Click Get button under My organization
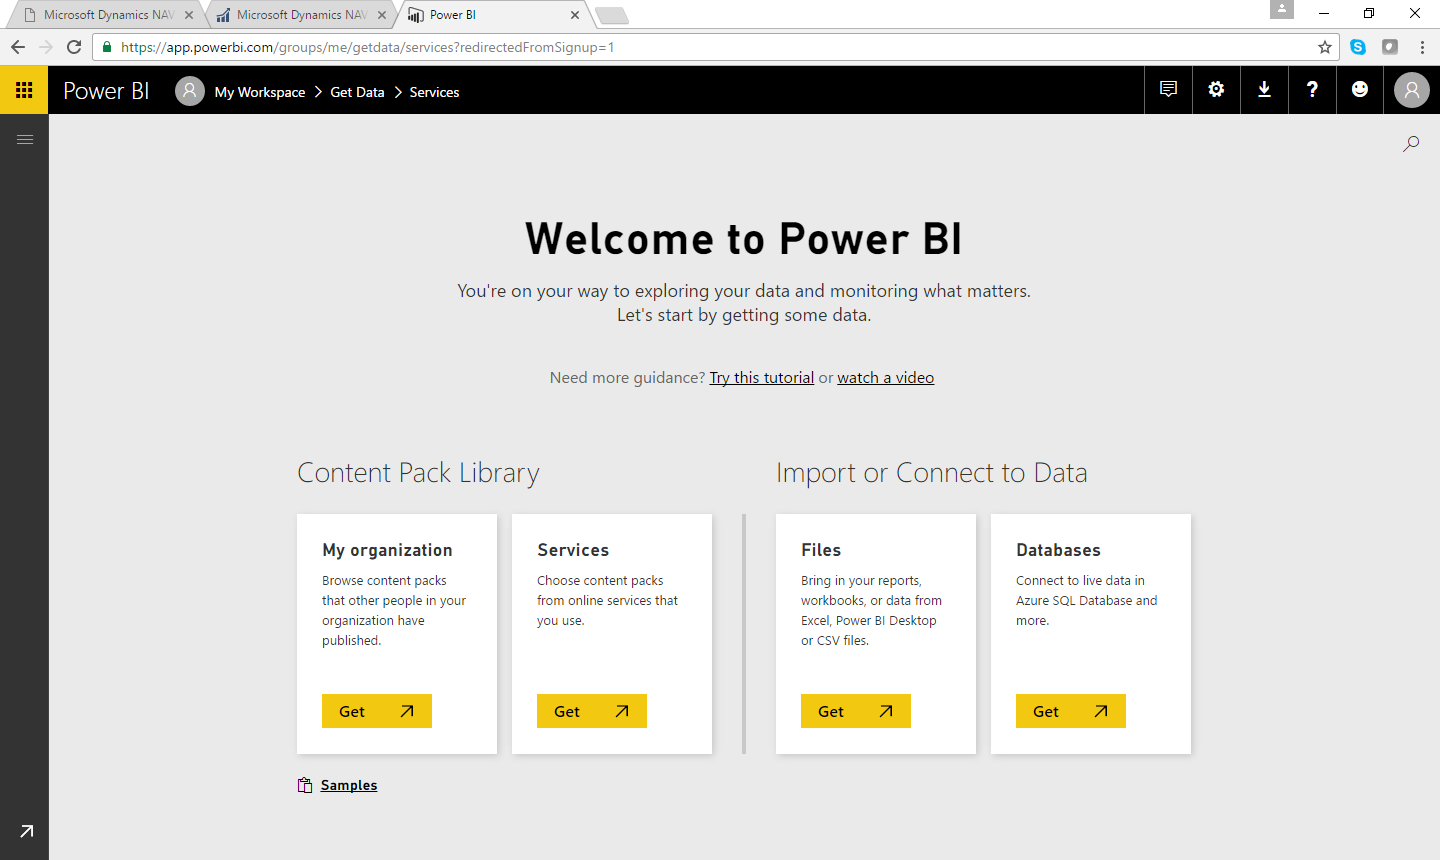 pyautogui.click(x=376, y=711)
